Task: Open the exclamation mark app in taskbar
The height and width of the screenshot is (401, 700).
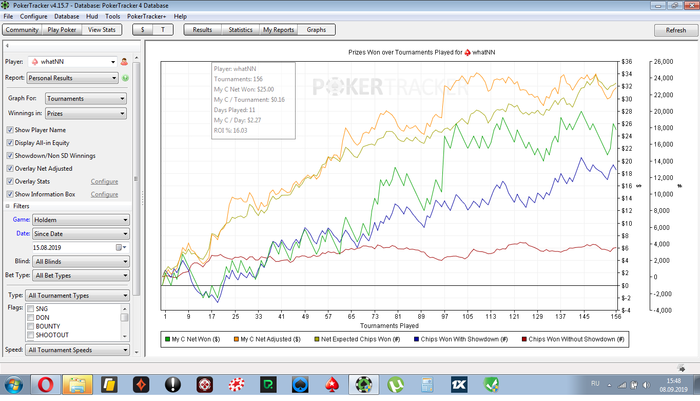Action: [x=173, y=384]
